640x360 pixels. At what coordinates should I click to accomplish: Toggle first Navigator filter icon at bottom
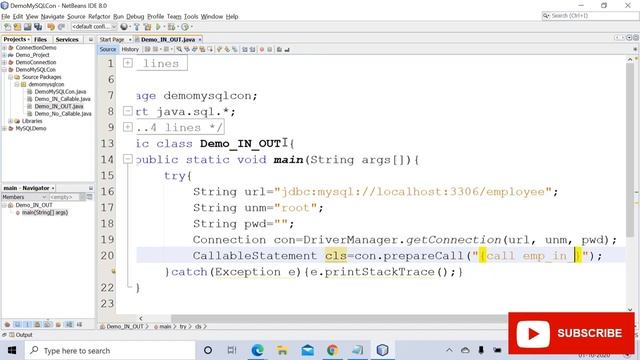(x=7, y=324)
